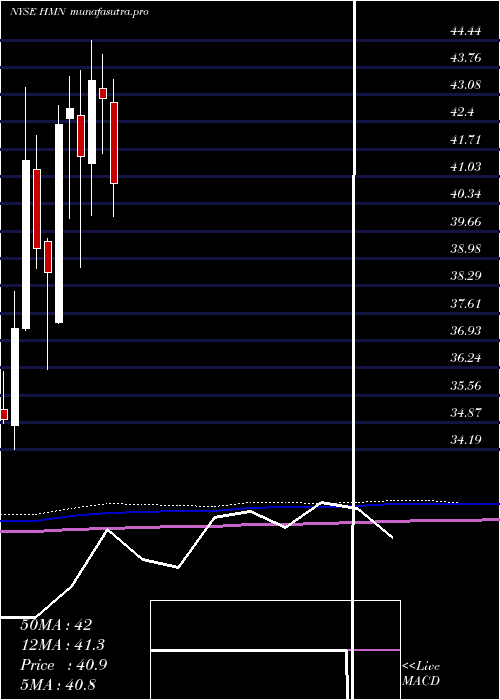Select the small red candle near 43.08

click(x=103, y=93)
